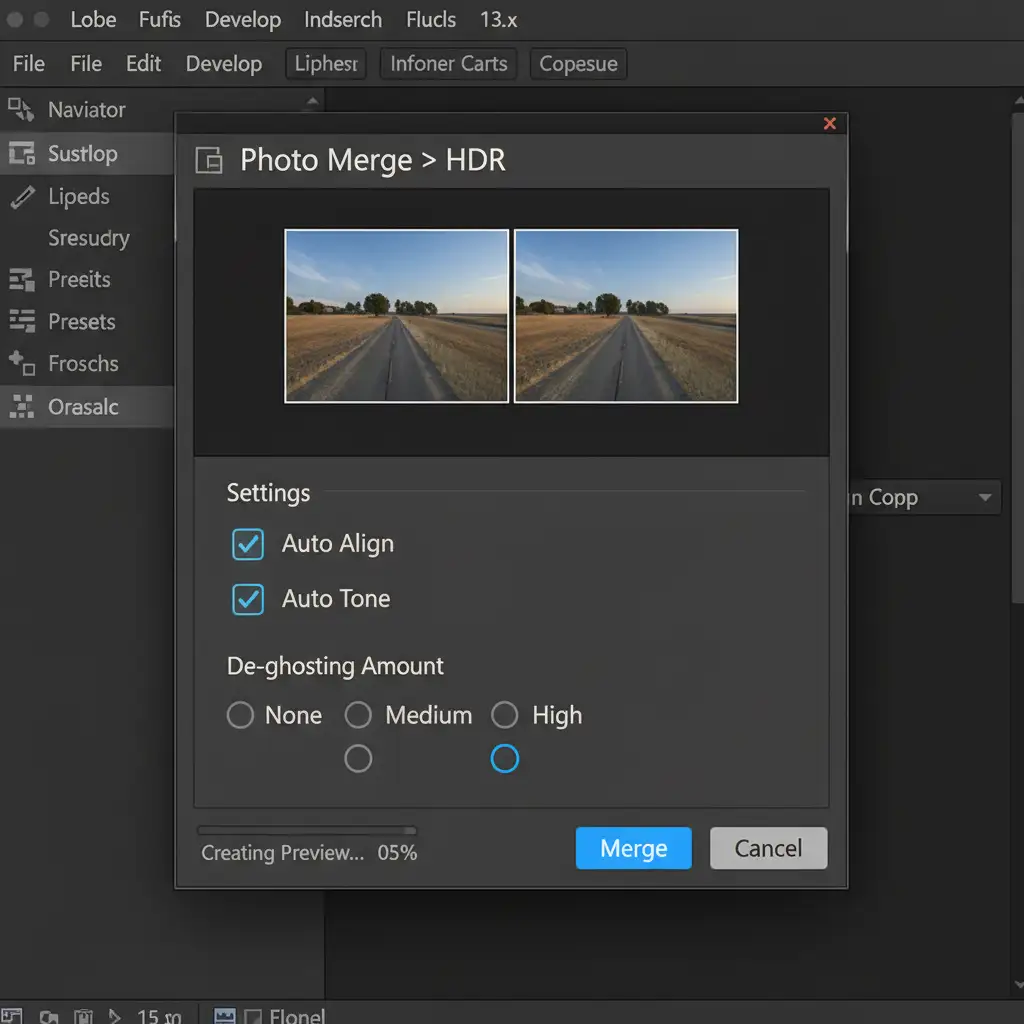The height and width of the screenshot is (1024, 1024).
Task: Open the Edit menu
Action: (143, 64)
